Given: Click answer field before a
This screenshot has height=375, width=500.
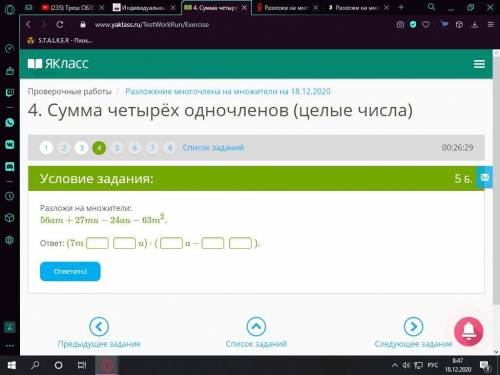Looking at the screenshot, I should pyautogui.click(x=171, y=243).
